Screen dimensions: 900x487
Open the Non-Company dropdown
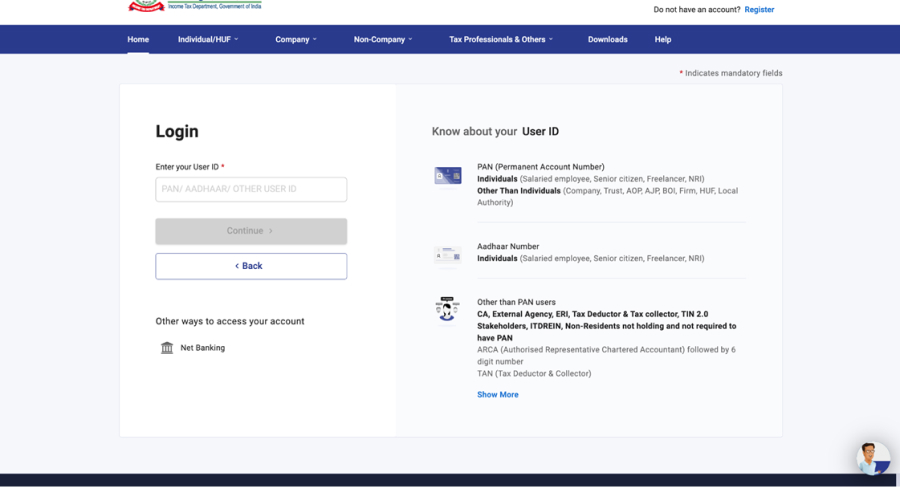pos(383,40)
